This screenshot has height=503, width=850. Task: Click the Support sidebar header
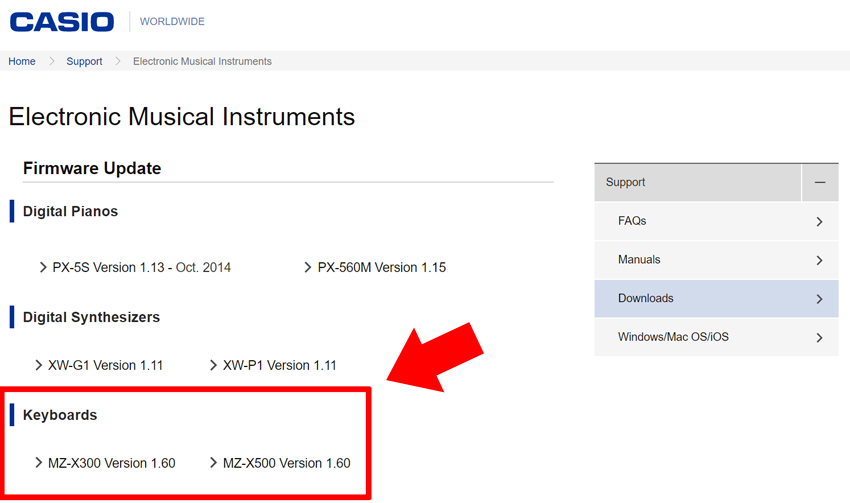tap(698, 183)
